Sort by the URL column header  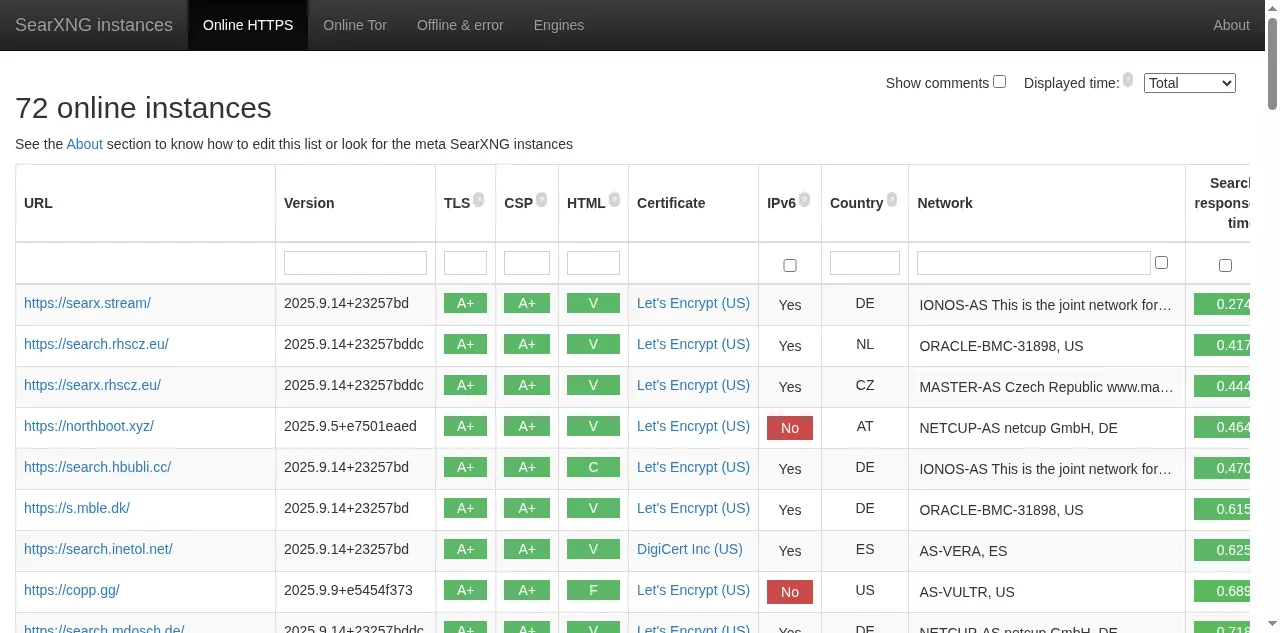145,203
